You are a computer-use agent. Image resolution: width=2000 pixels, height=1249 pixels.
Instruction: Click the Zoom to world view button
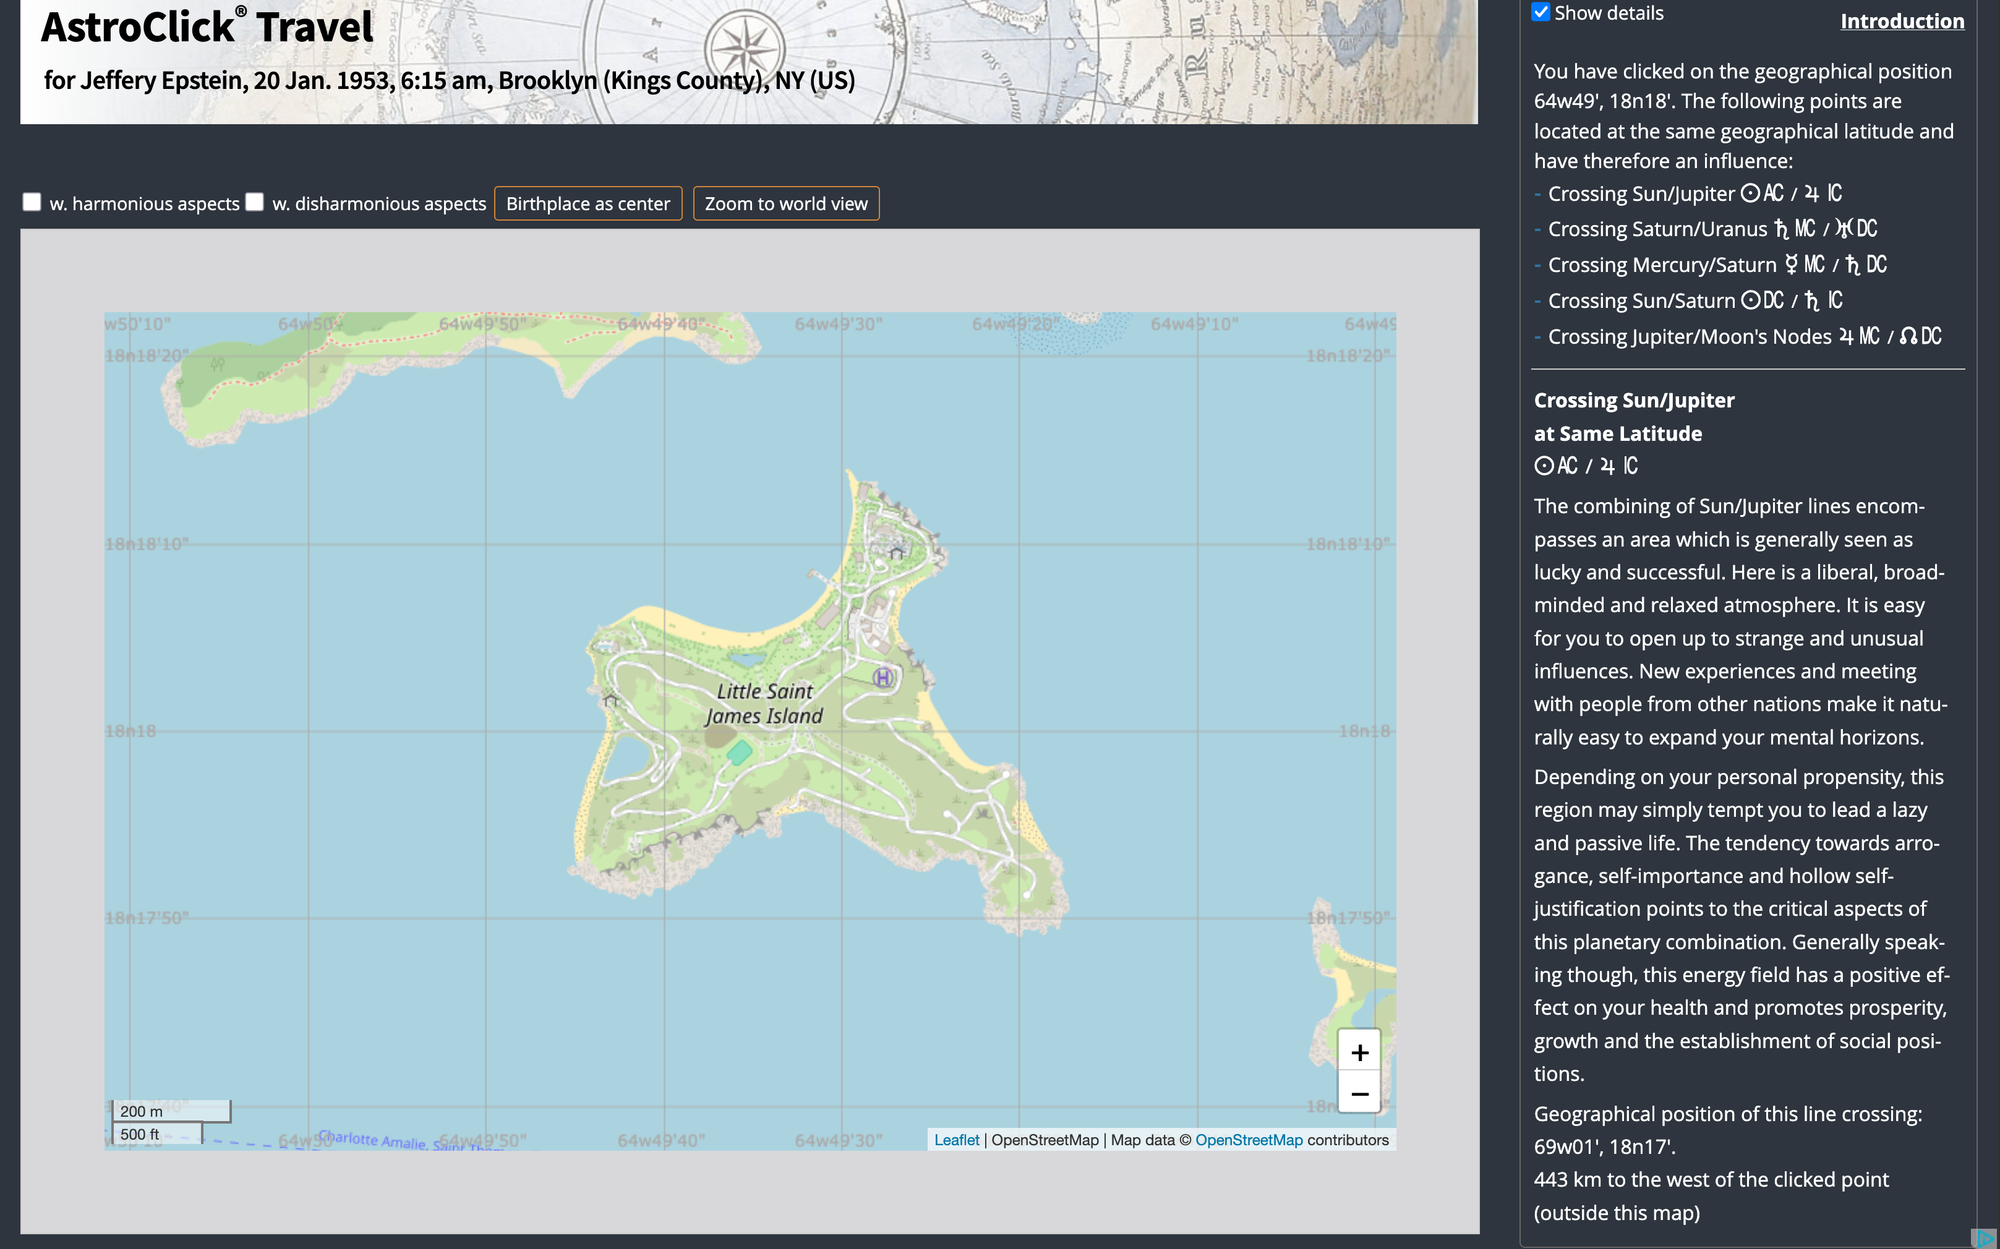point(786,203)
